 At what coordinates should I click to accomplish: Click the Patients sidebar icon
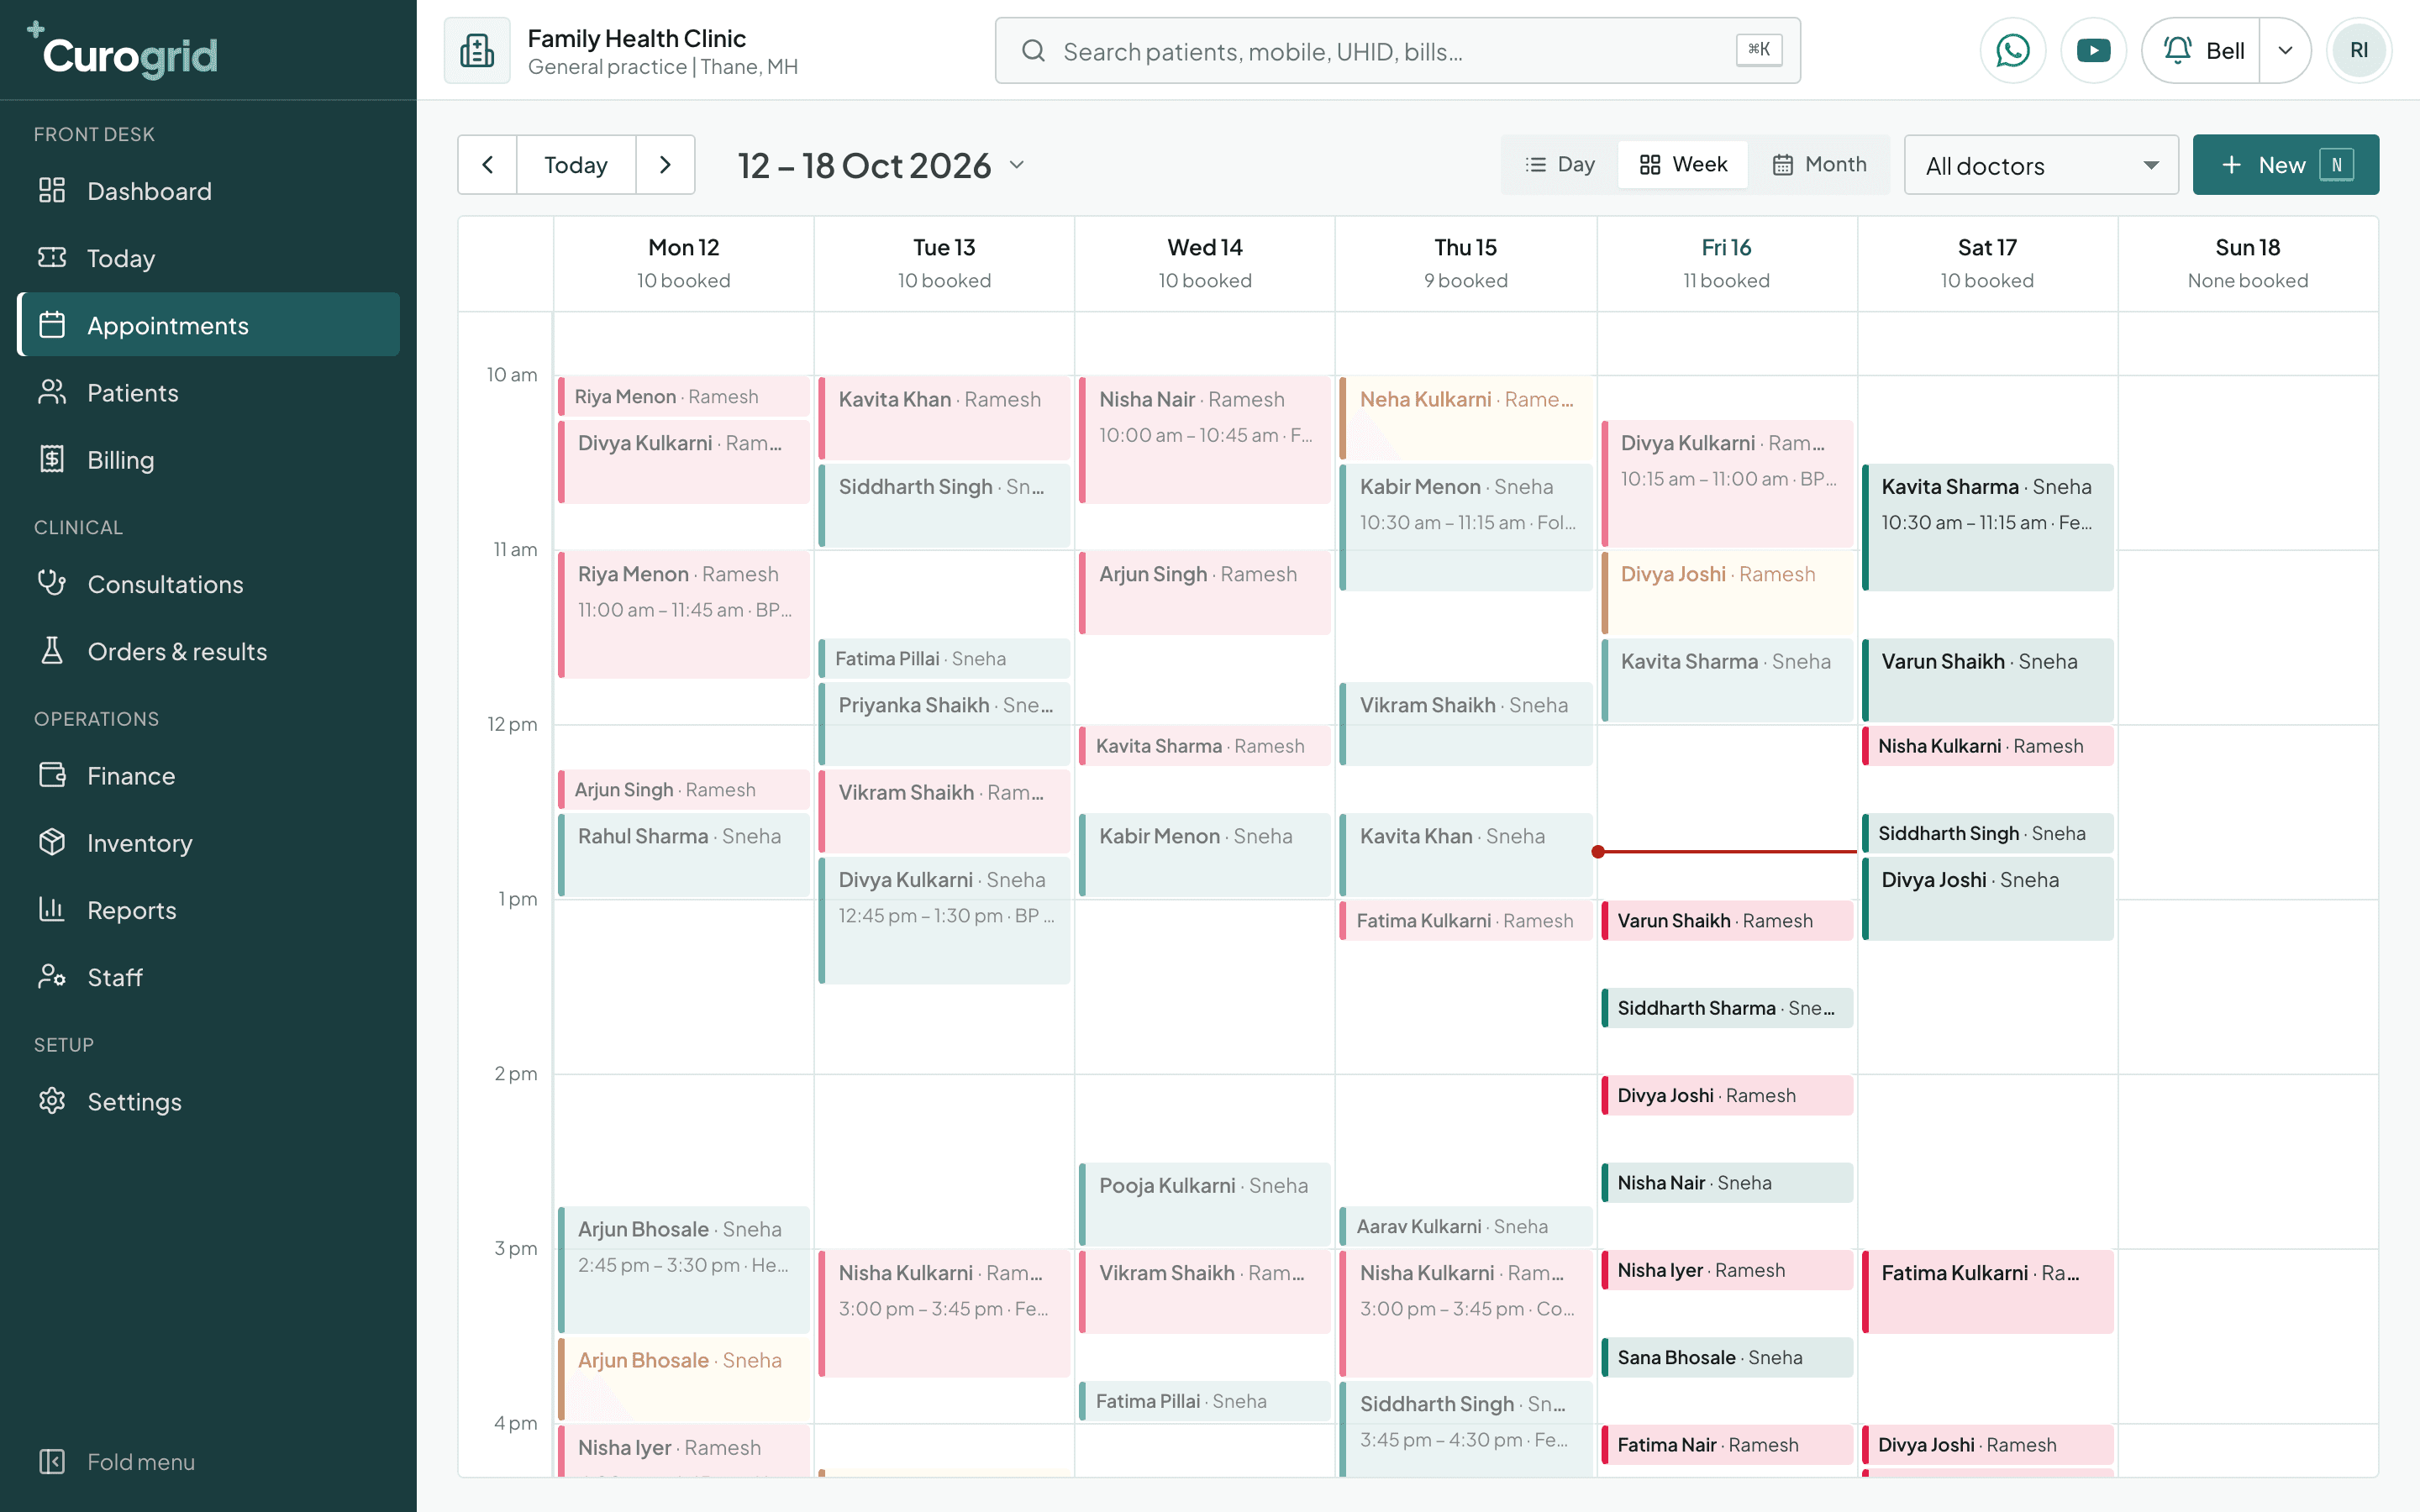point(52,392)
